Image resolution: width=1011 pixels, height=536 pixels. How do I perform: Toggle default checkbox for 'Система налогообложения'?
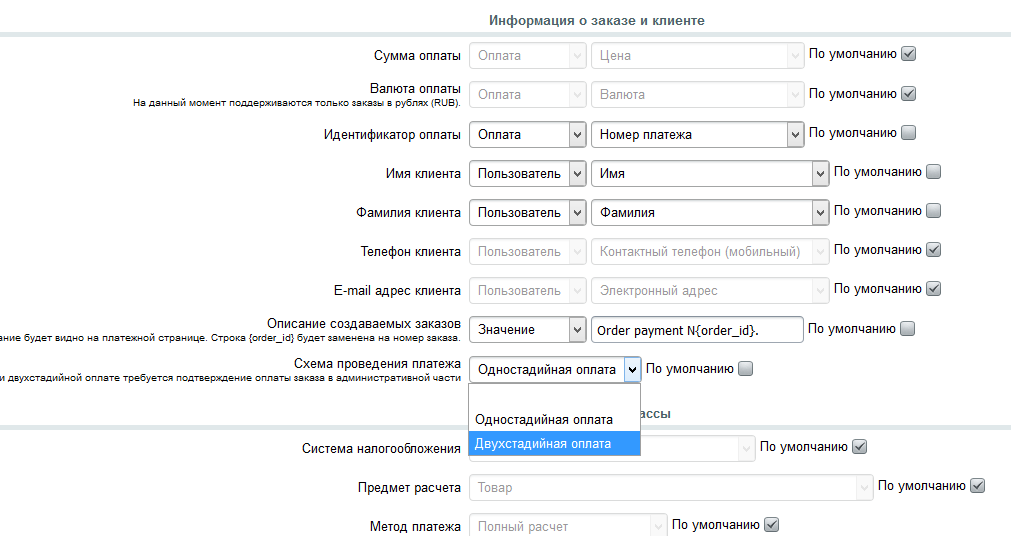858,446
